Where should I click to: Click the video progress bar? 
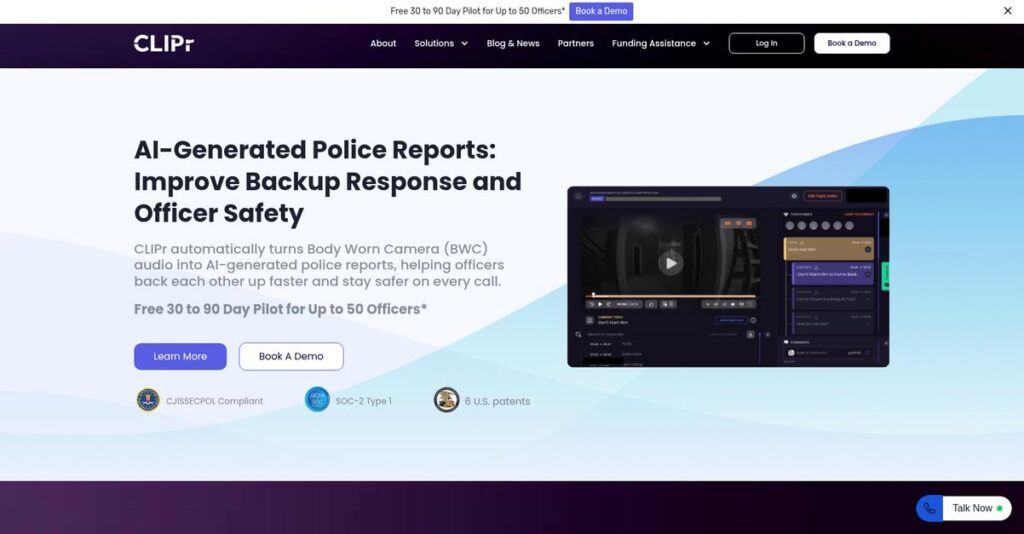pyautogui.click(x=670, y=296)
